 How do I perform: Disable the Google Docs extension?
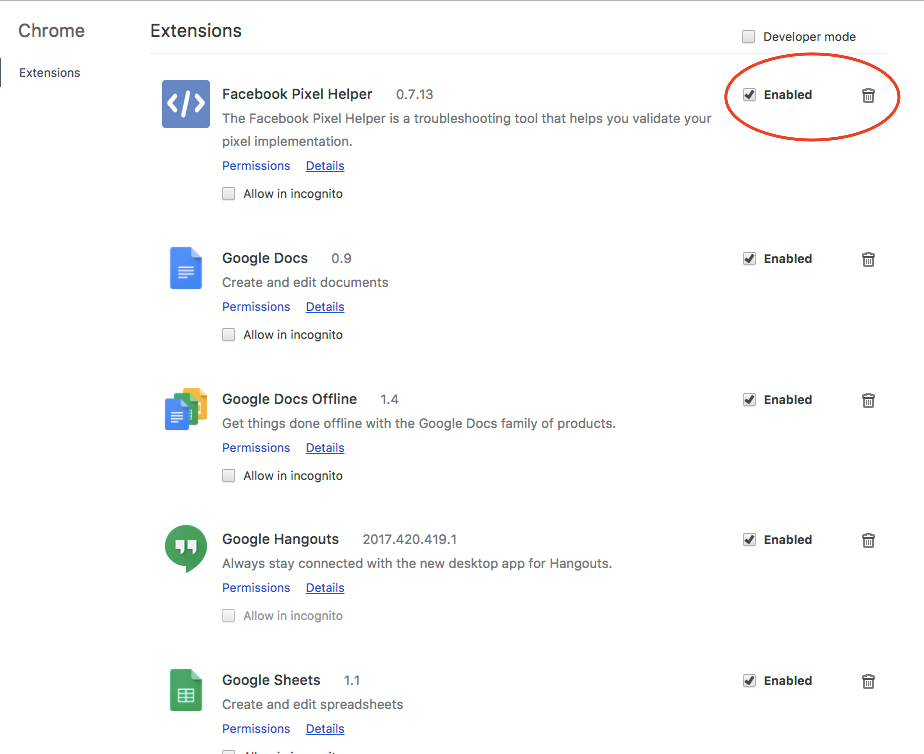[749, 258]
